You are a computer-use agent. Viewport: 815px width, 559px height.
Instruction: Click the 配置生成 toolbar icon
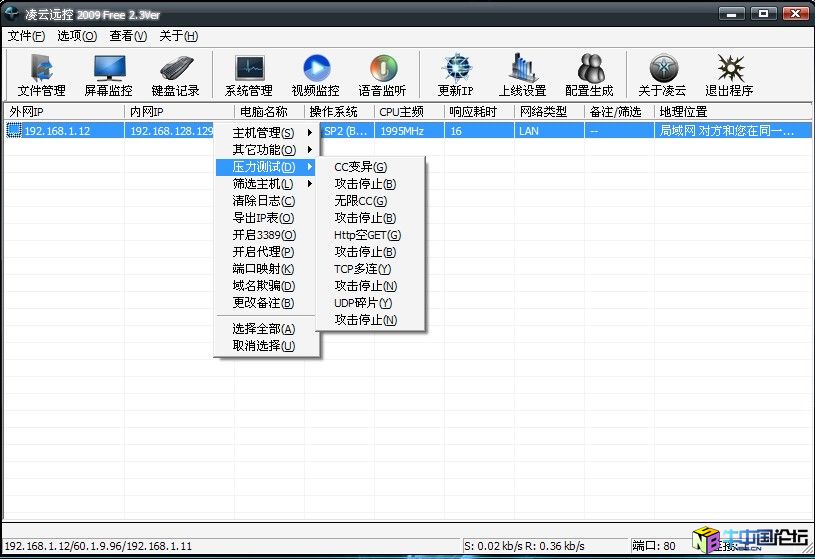[589, 74]
